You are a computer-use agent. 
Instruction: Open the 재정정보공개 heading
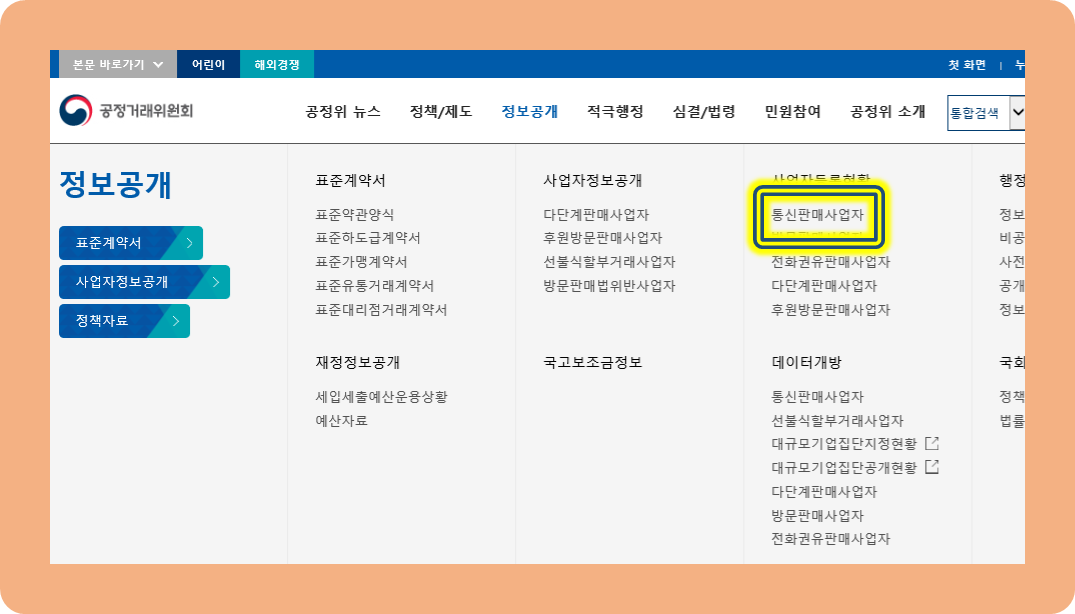[357, 363]
